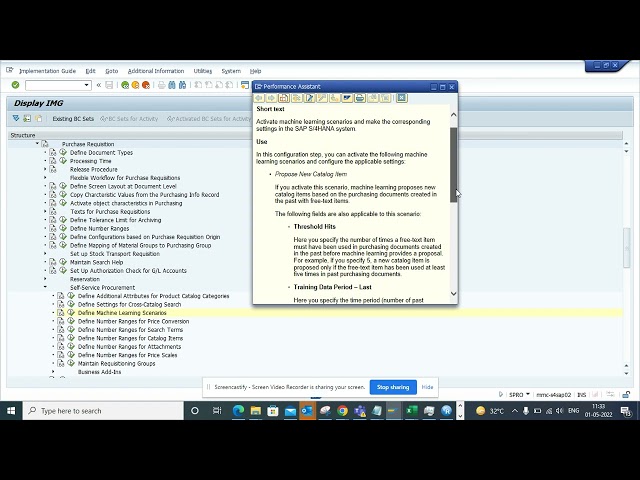
Task: Open the Implementation Guide menu
Action: [47, 71]
